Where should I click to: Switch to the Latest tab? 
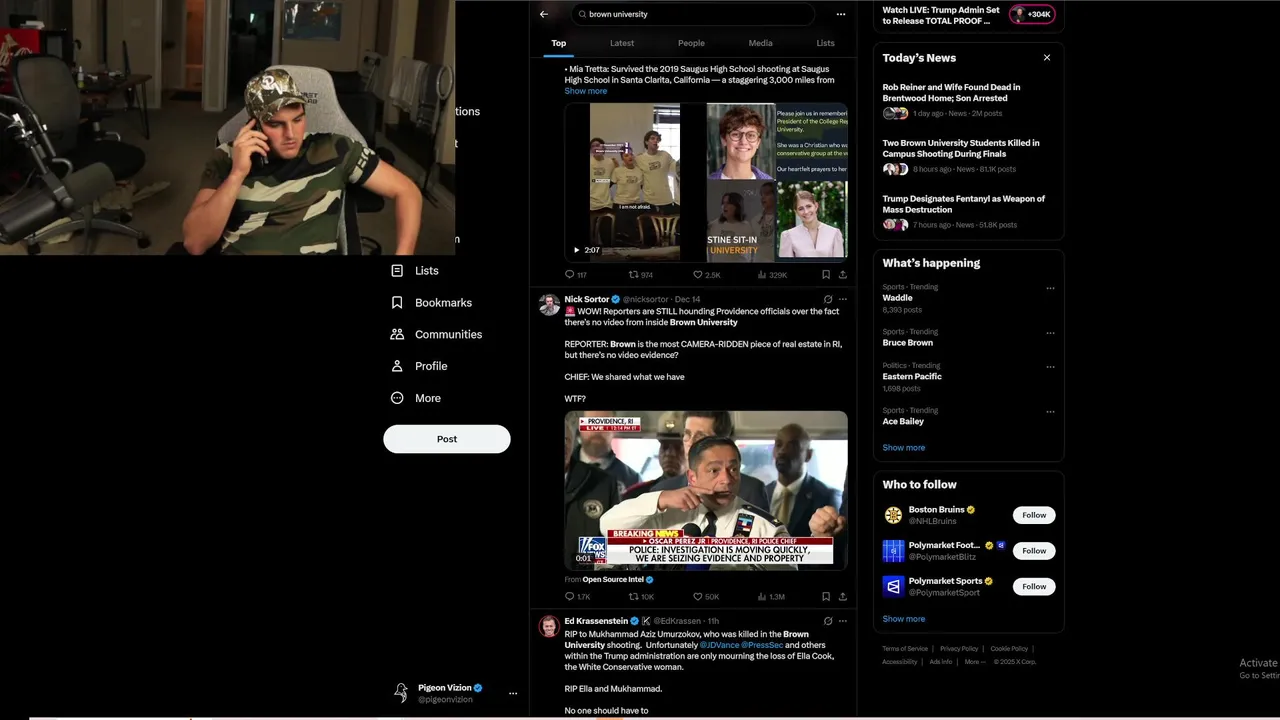pos(622,43)
